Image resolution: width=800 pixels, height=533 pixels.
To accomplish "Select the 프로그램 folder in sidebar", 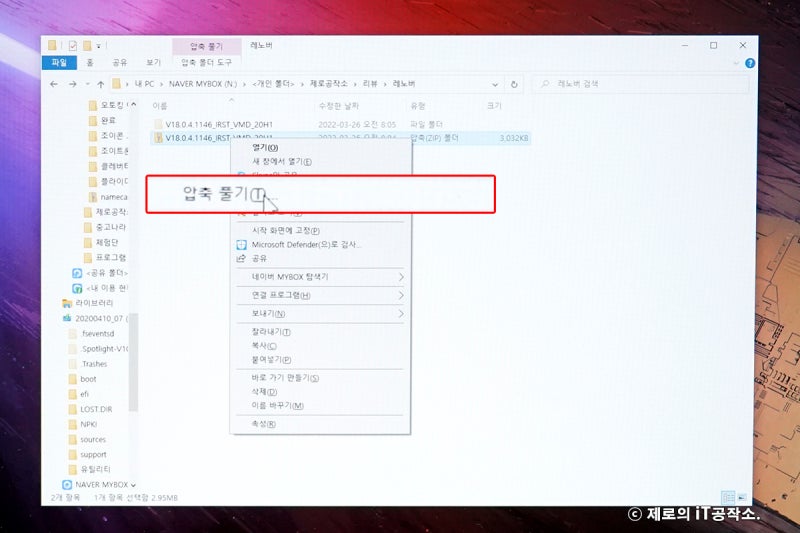I will (105, 258).
